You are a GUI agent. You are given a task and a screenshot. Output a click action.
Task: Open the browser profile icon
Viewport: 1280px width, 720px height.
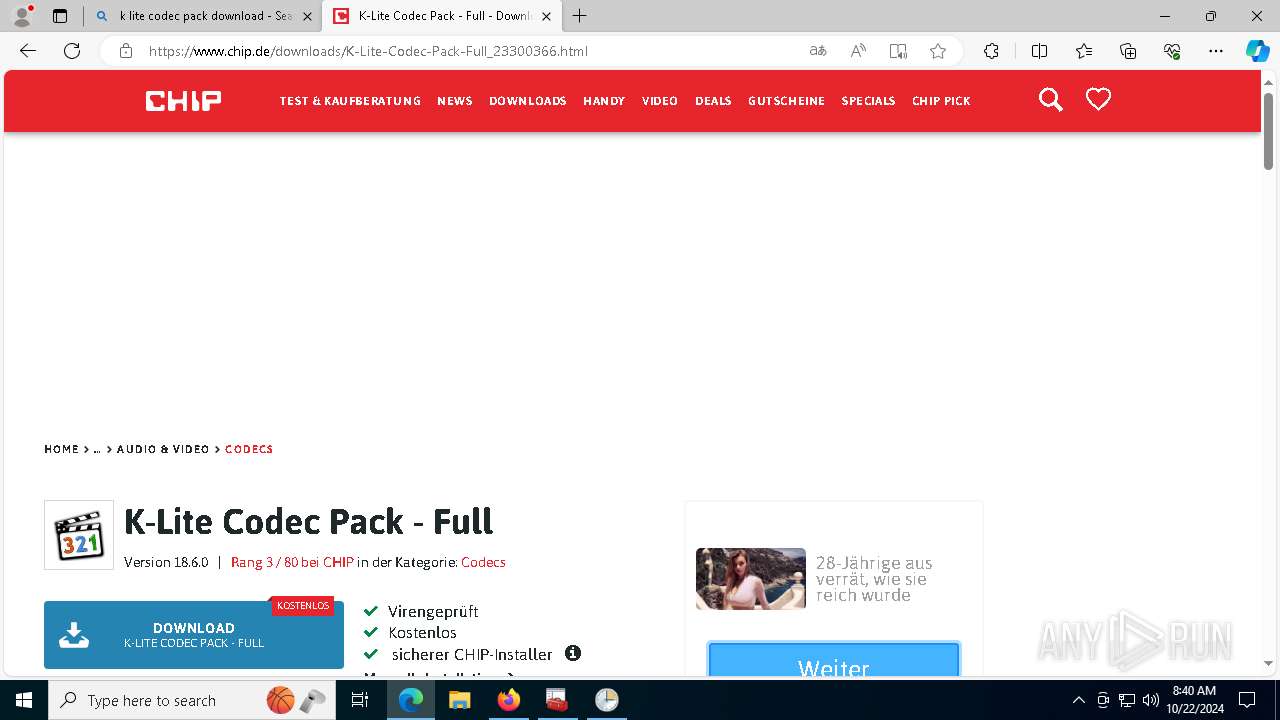coord(22,16)
